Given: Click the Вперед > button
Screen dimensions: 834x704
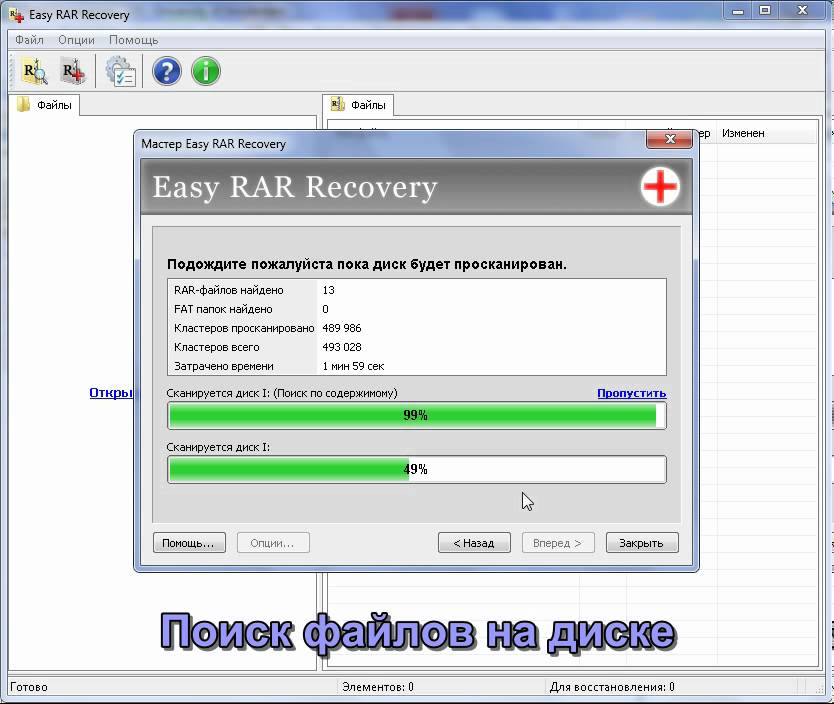Looking at the screenshot, I should tap(557, 543).
